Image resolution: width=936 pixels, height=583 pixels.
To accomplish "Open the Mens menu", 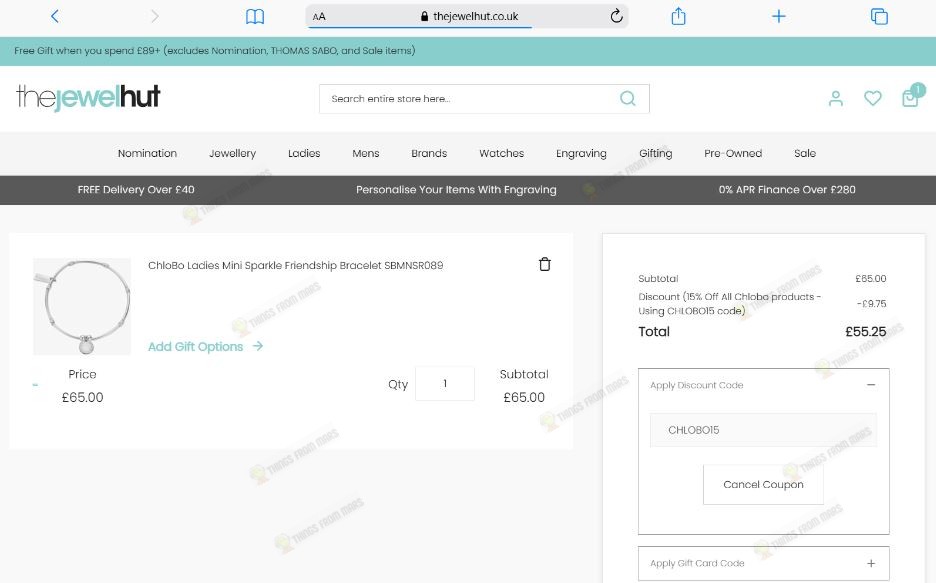I will (365, 153).
